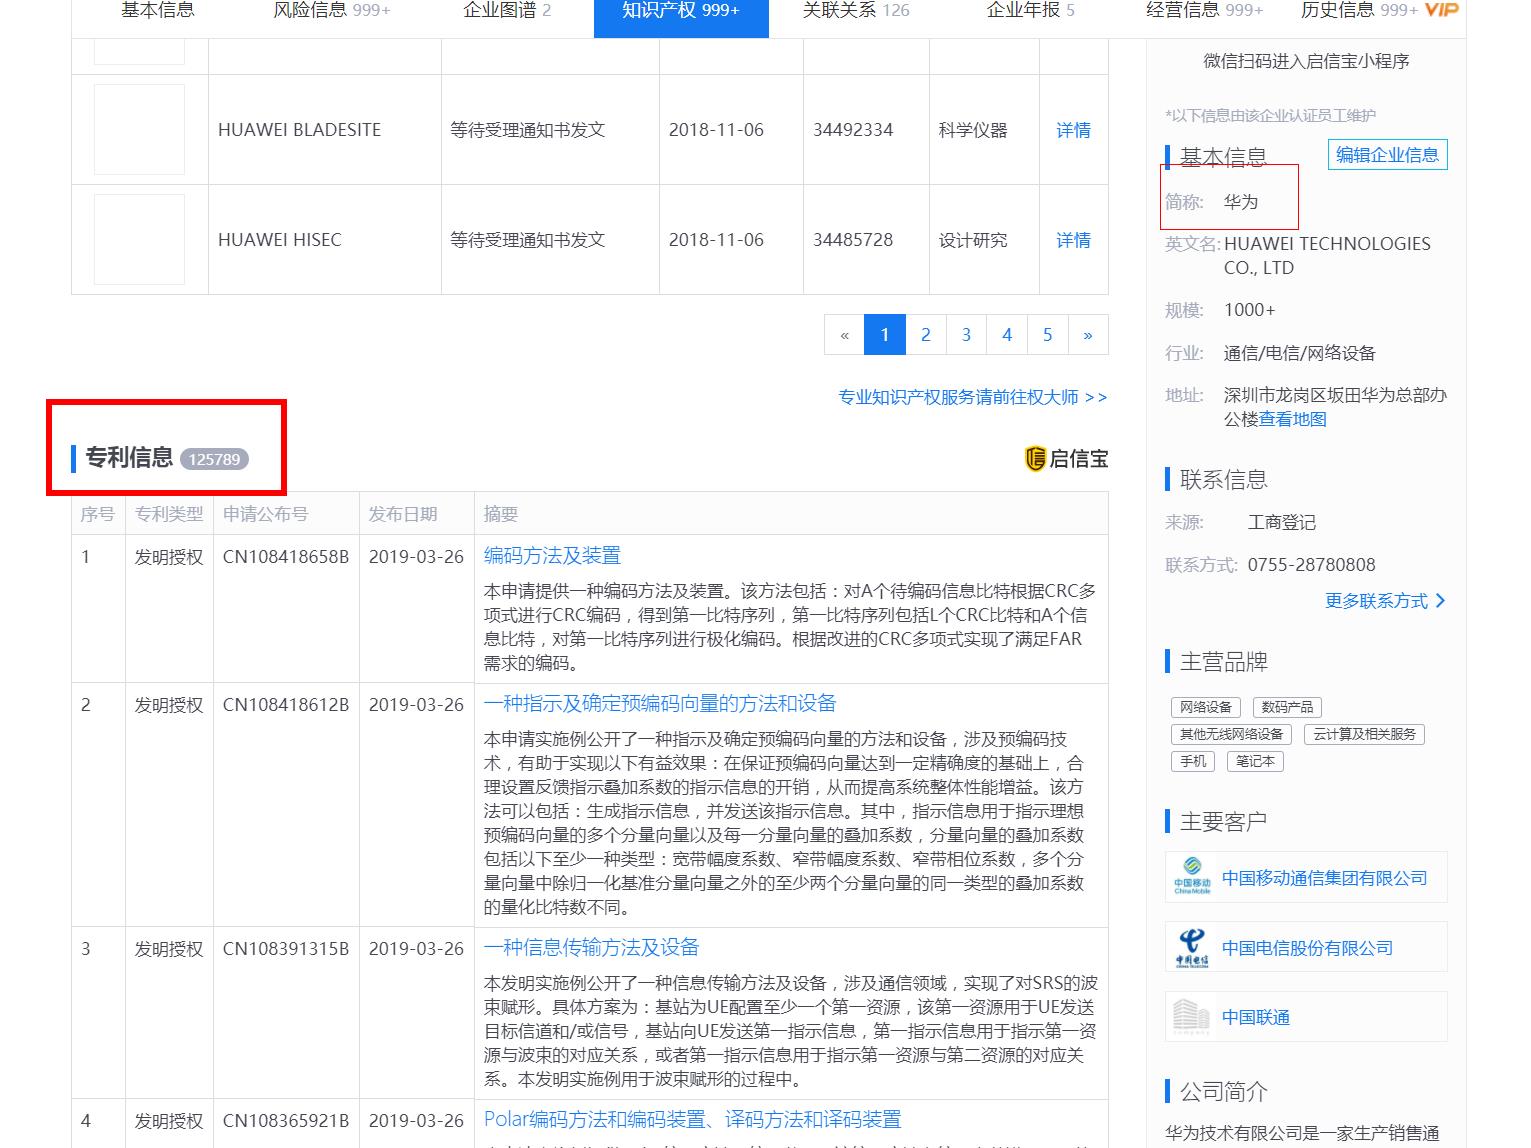1531x1148 pixels.
Task: Select the 笔记本 brand tag
Action: (x=1255, y=761)
